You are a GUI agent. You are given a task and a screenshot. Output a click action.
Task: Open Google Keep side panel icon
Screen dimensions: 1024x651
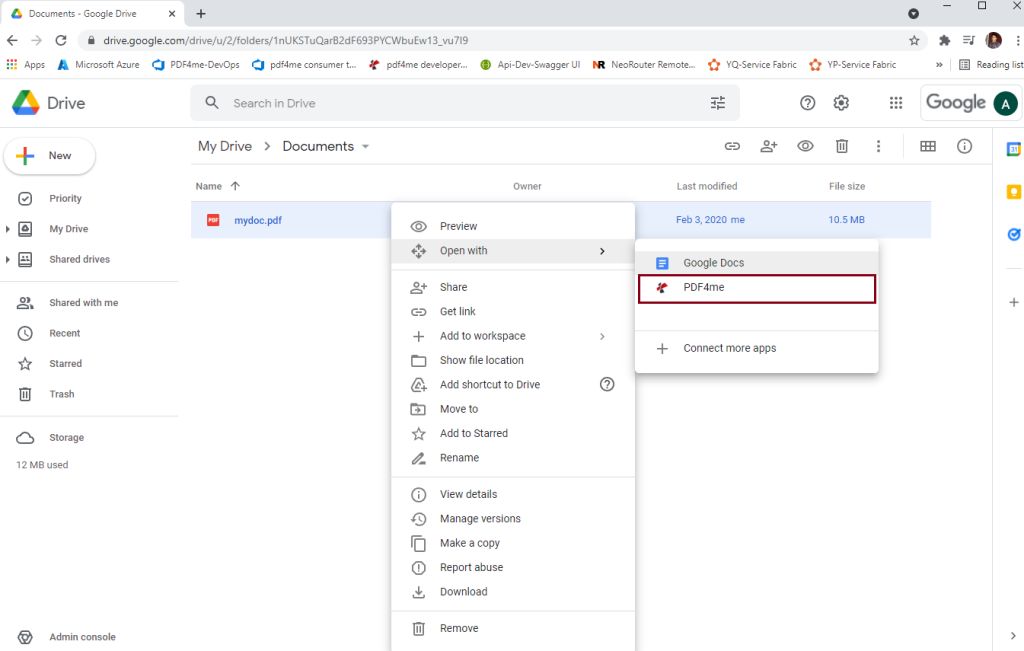tap(1013, 192)
